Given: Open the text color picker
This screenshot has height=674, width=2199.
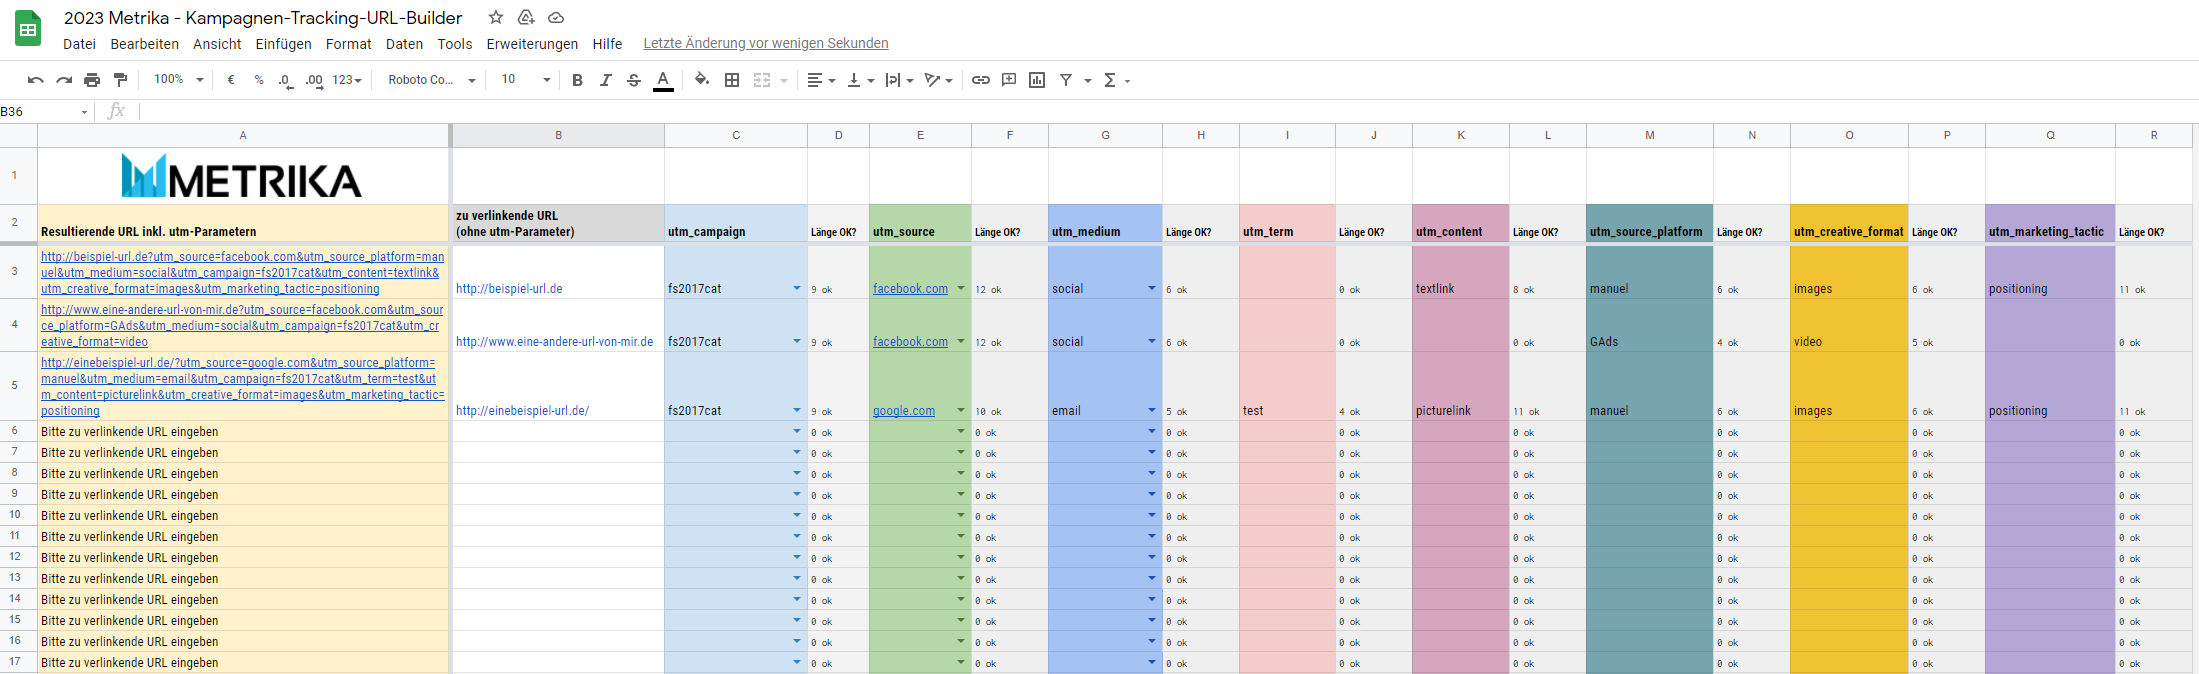Looking at the screenshot, I should (662, 80).
